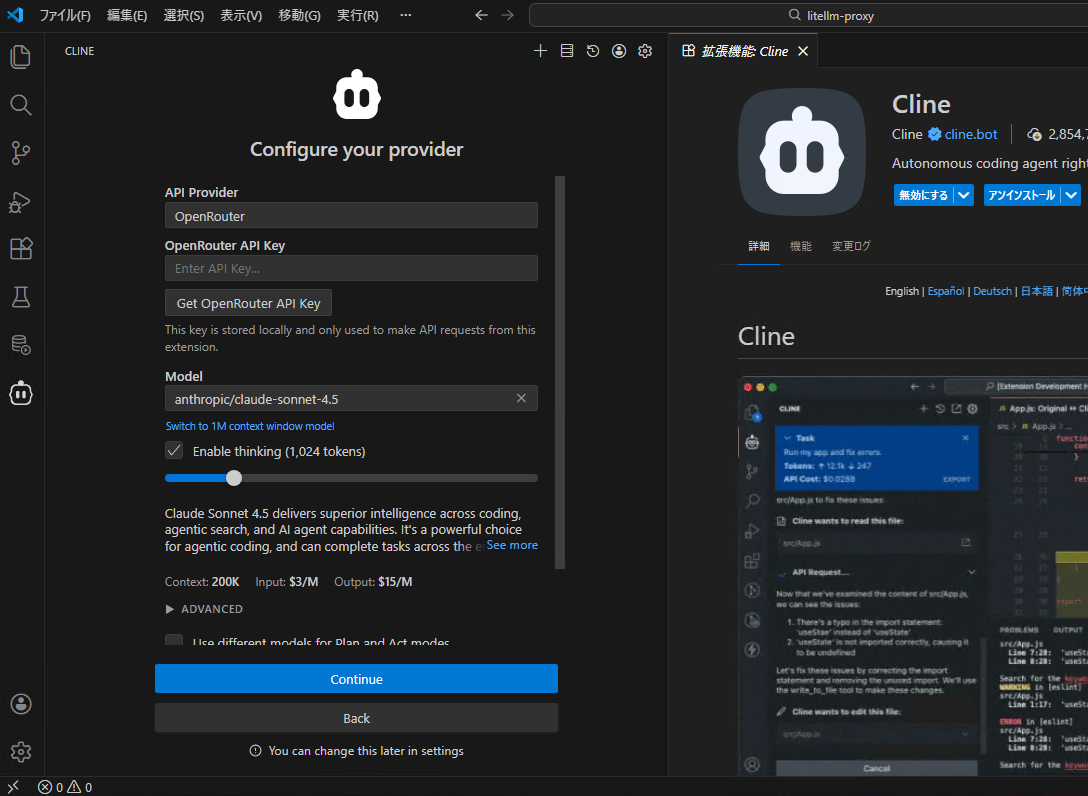Clear the model field with the X
1088x796 pixels.
[521, 398]
